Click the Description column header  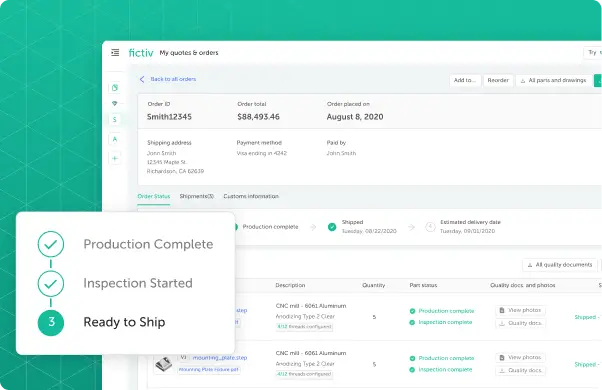click(x=290, y=285)
